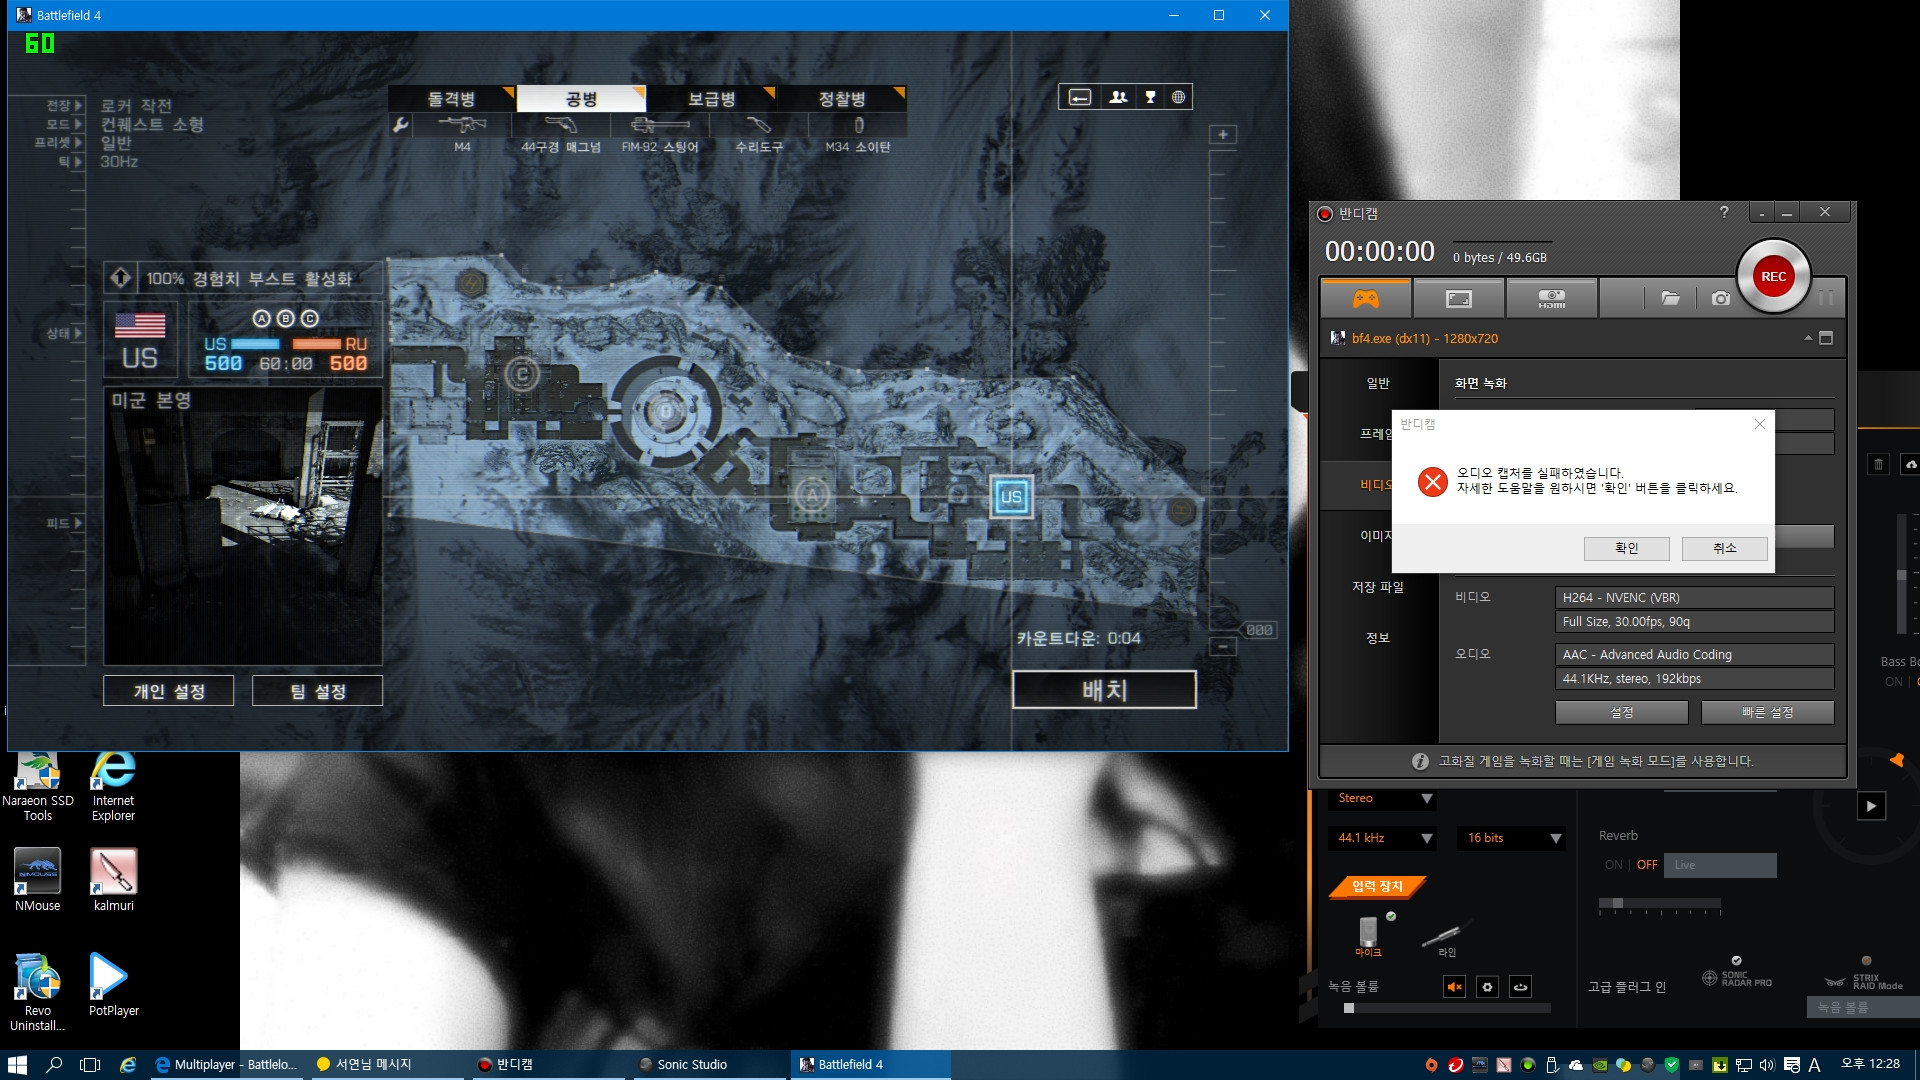Screen dimensions: 1920x1080
Task: Select the 정찰병 class tab
Action: (x=841, y=98)
